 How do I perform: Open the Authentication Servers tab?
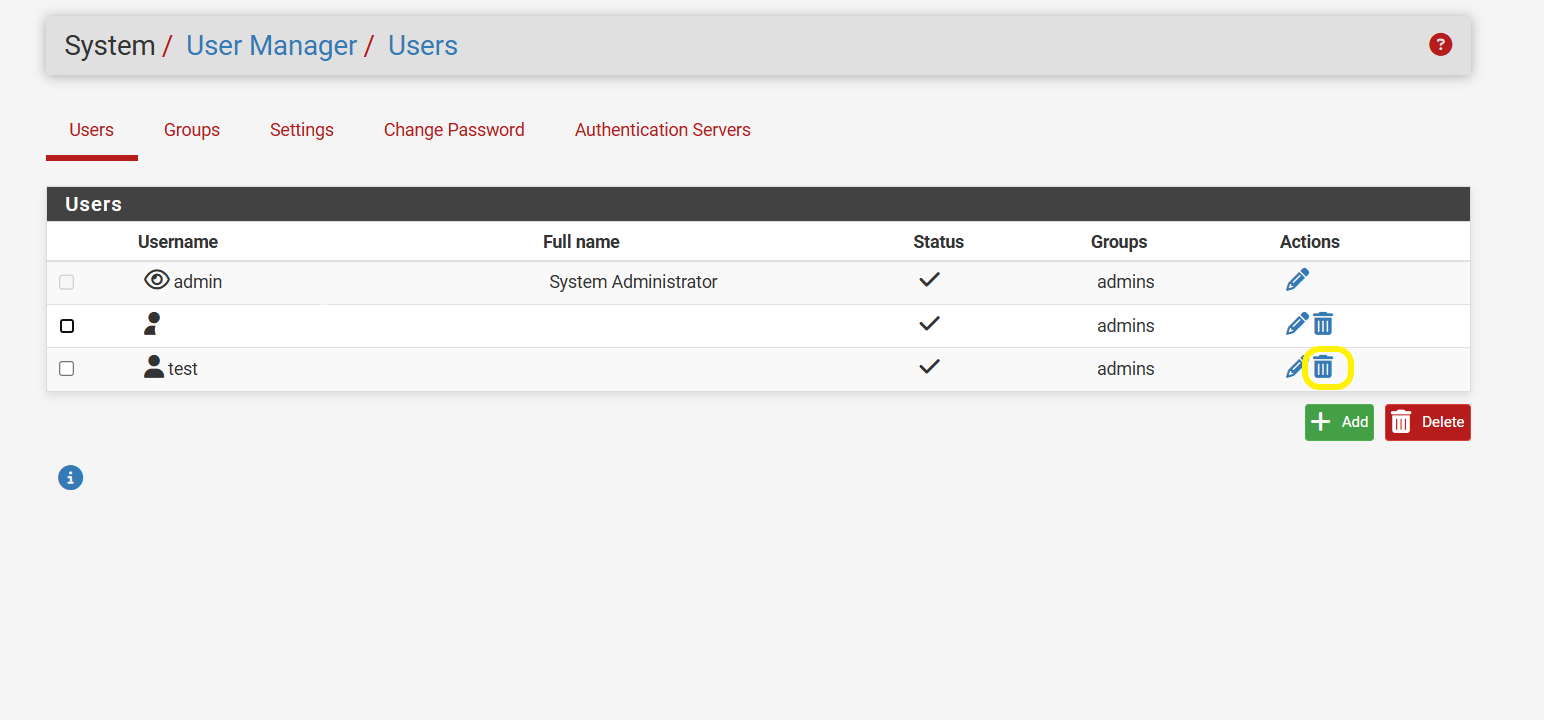click(x=662, y=130)
